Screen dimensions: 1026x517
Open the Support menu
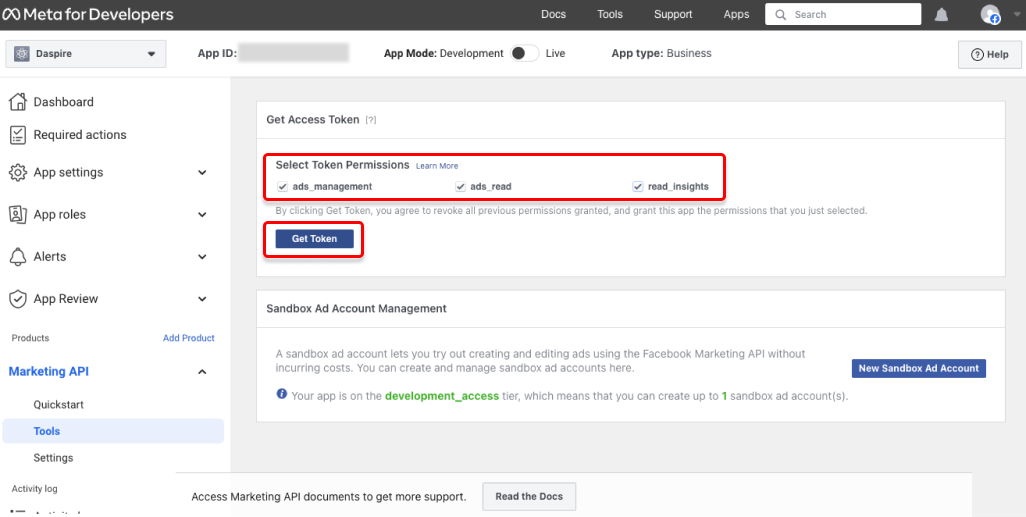673,14
